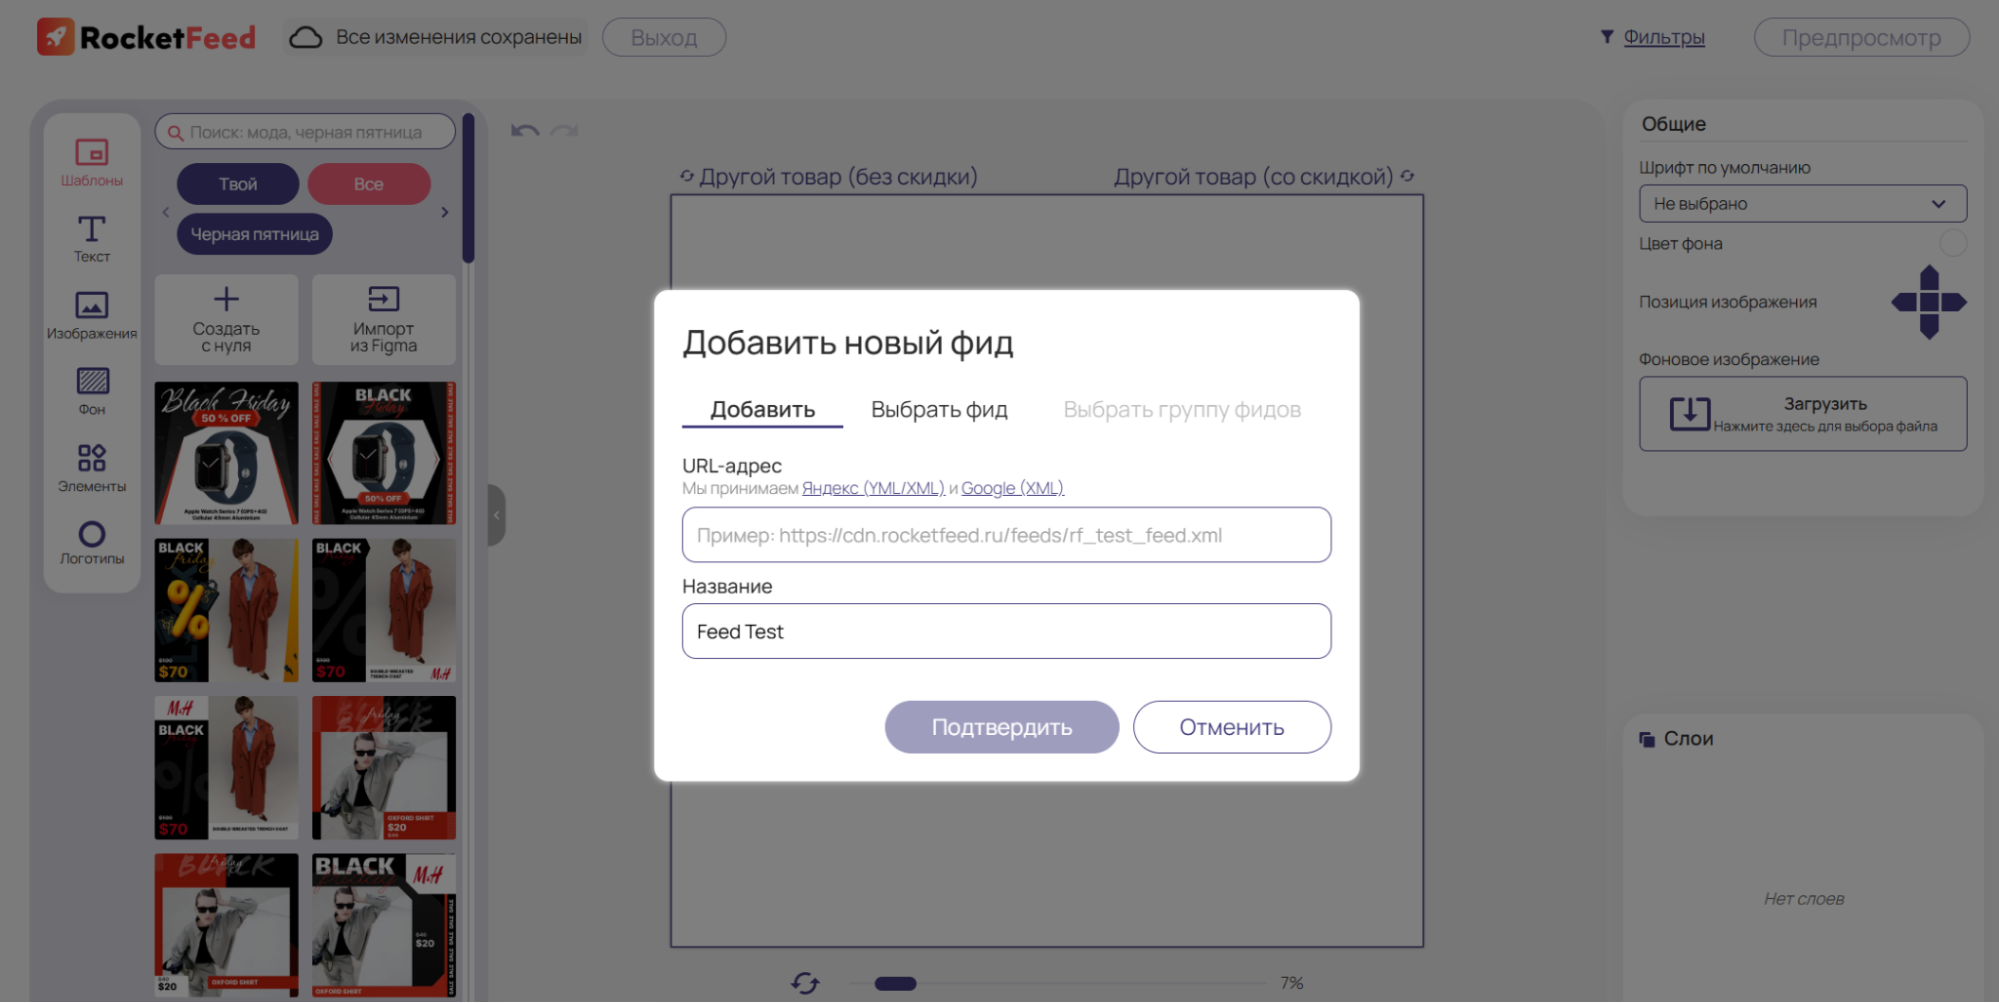Viewport: 1999px width, 1003px height.
Task: Open the Шрифт по умолчанию dropdown
Action: pyautogui.click(x=1802, y=203)
